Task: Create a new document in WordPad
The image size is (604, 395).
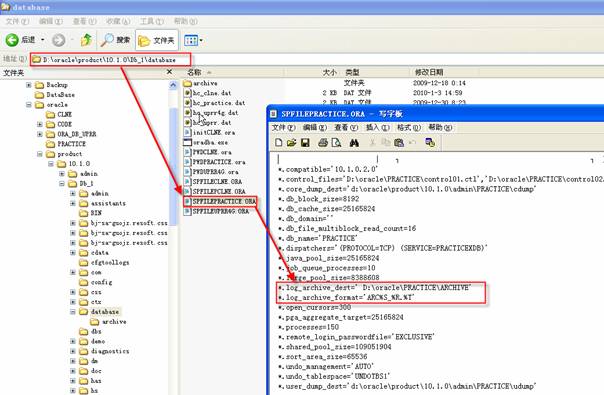Action: [278, 143]
